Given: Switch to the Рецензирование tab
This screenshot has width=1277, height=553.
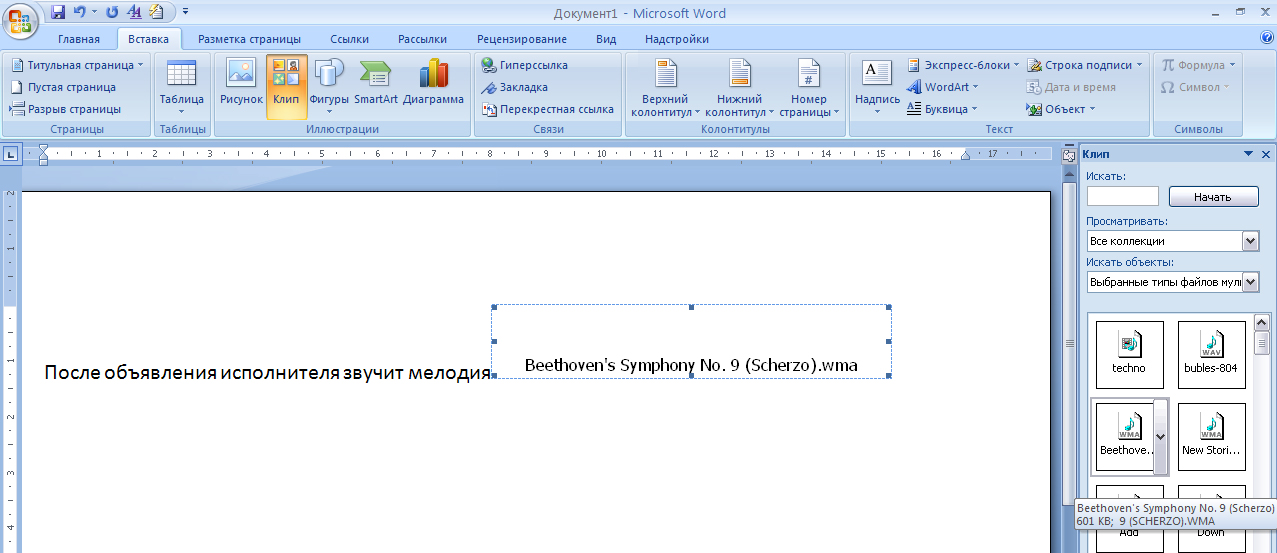Looking at the screenshot, I should pos(522,39).
